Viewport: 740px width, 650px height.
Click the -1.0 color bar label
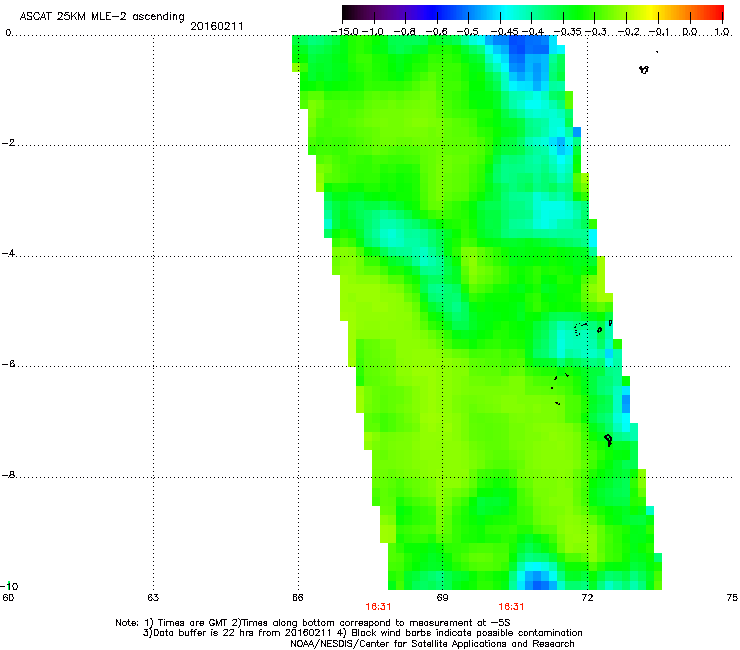pos(373,32)
